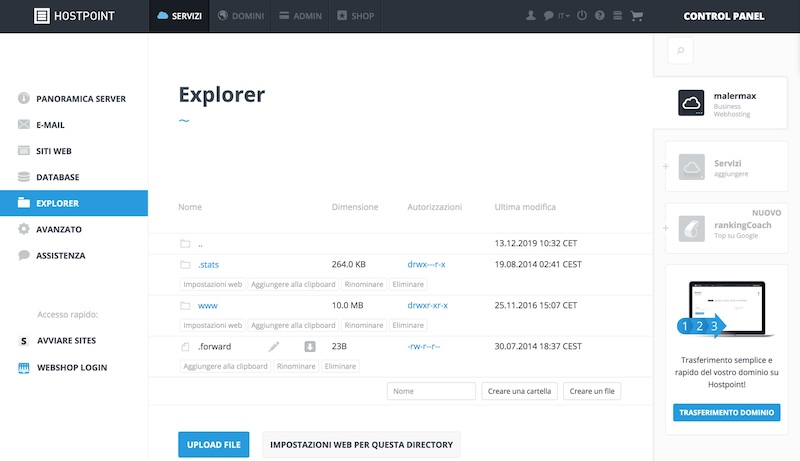The width and height of the screenshot is (800, 461).
Task: Click the server list icon in header
Action: (617, 15)
